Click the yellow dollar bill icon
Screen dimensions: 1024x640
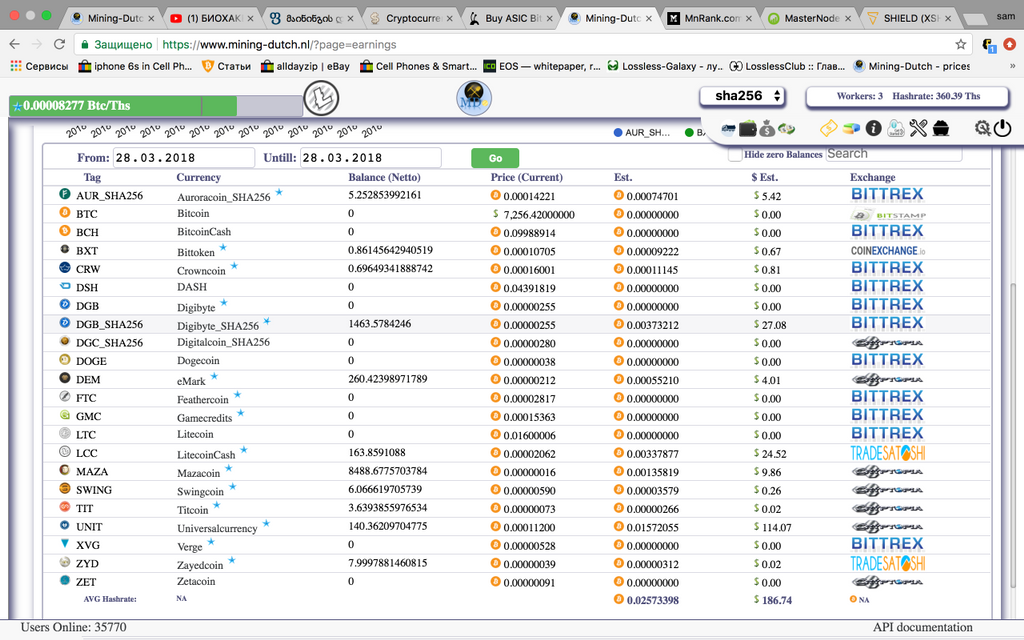click(x=828, y=129)
